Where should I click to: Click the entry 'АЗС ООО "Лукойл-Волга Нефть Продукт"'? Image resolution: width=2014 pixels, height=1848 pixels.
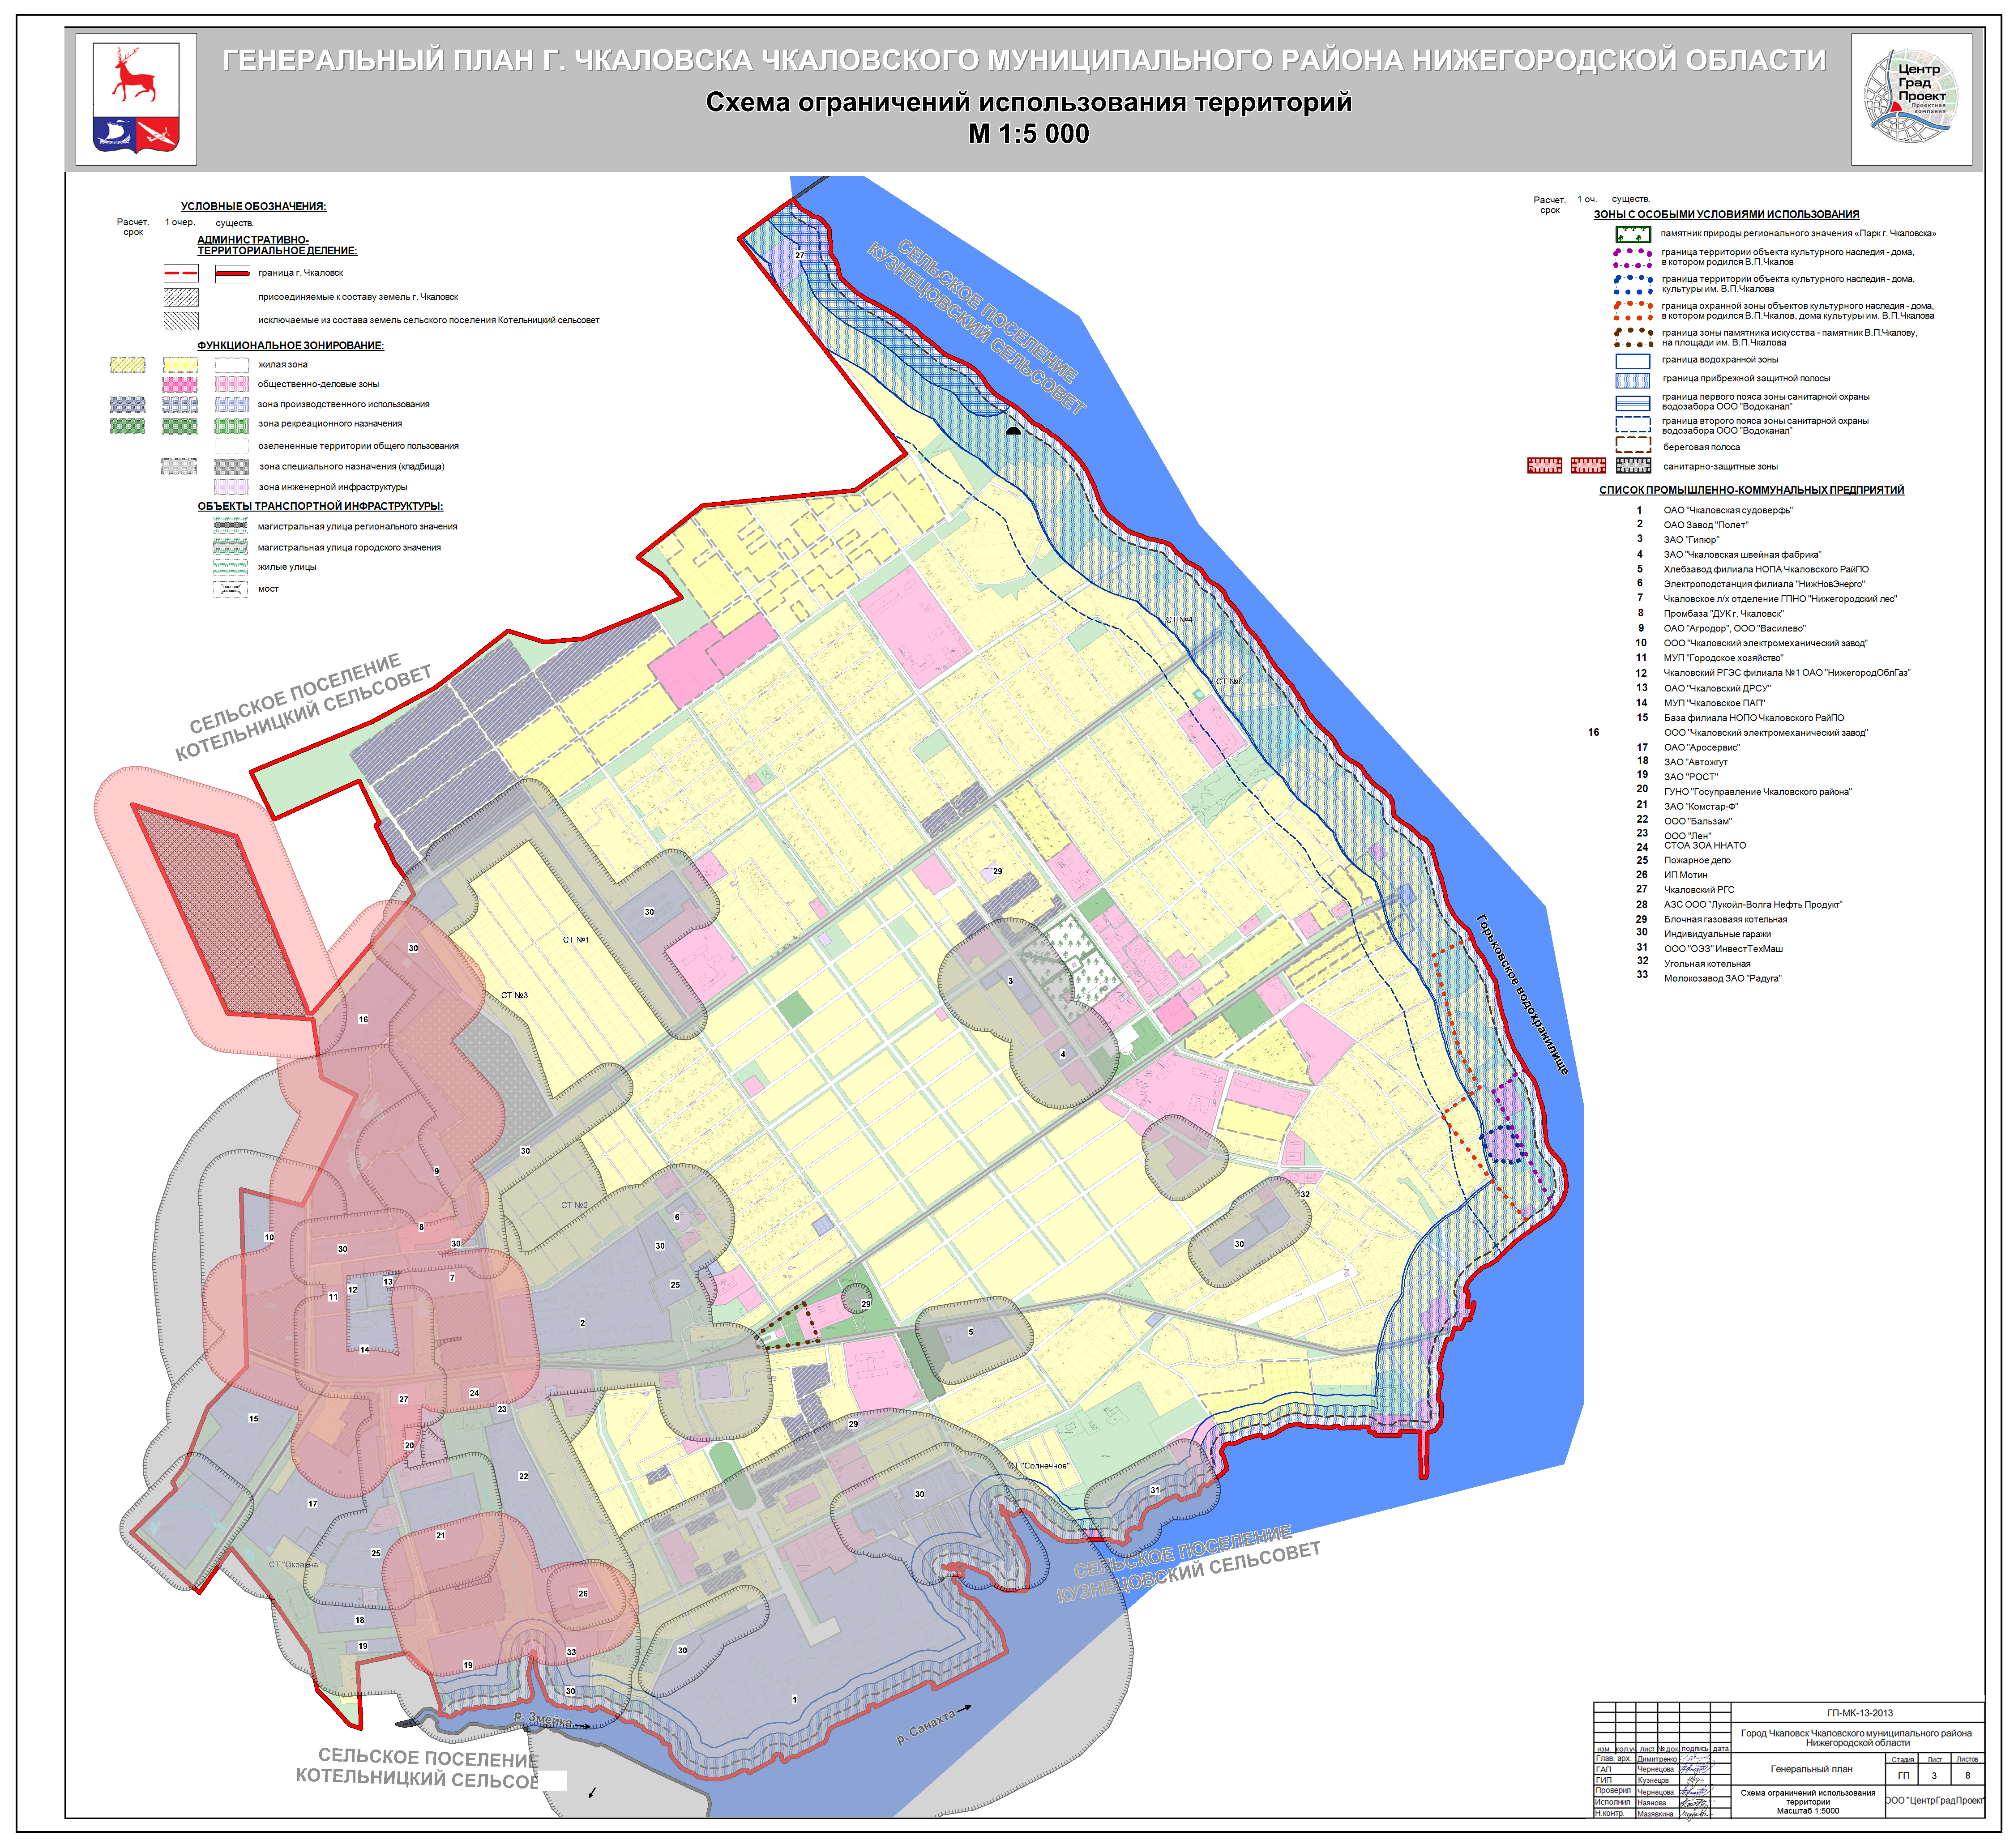coord(1753,904)
